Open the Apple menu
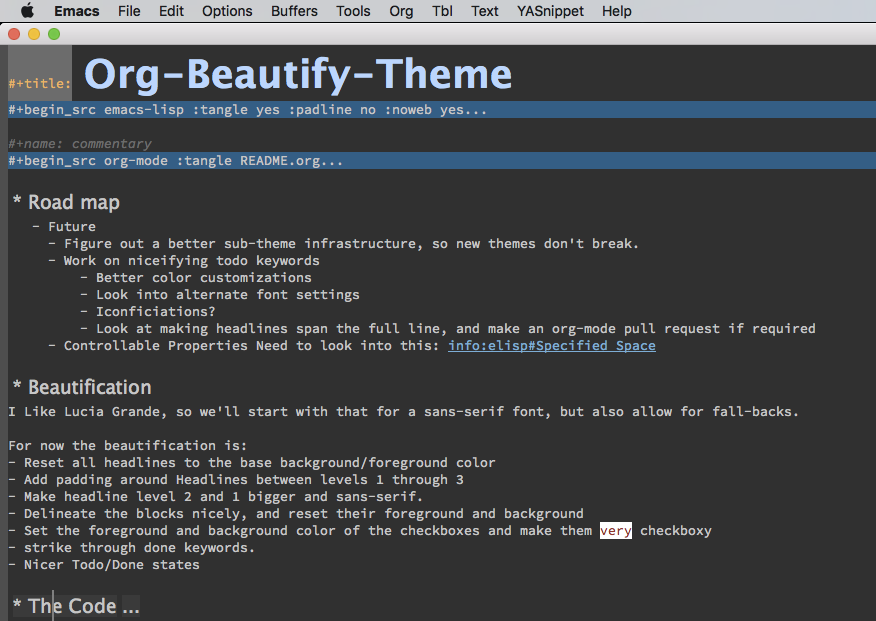This screenshot has width=876, height=621. 27,11
